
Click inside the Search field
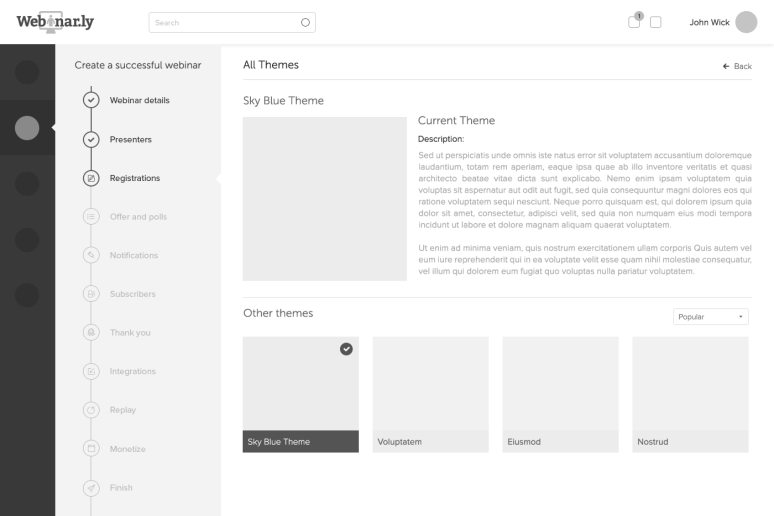[220, 22]
